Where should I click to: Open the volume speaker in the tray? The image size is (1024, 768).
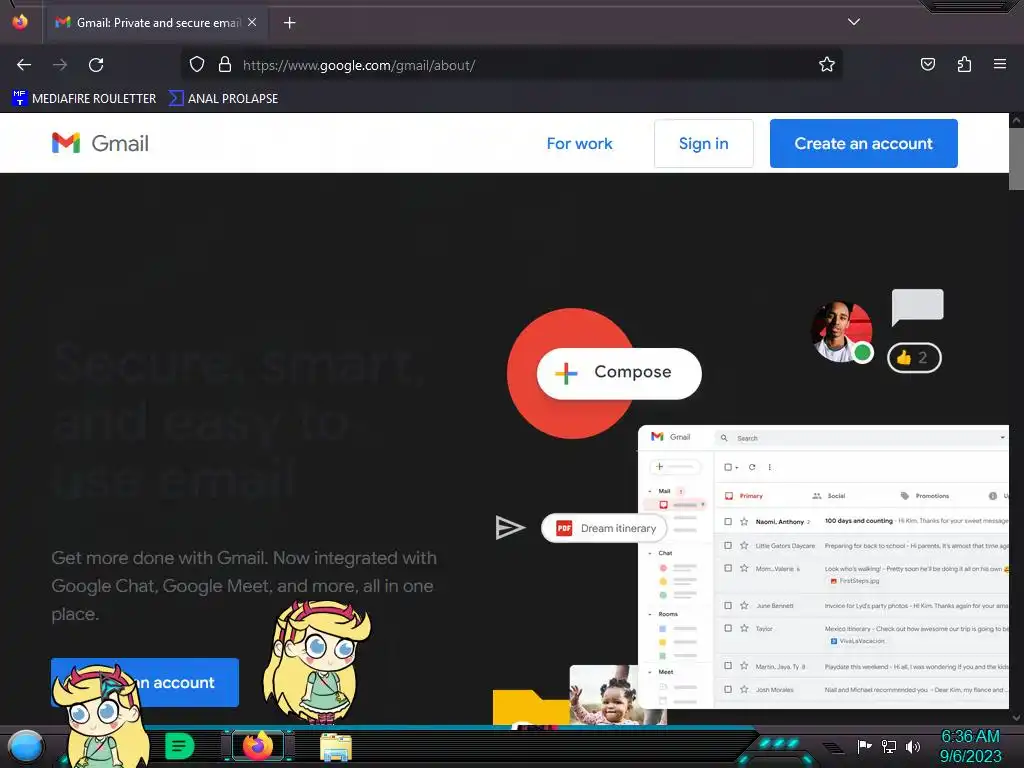[x=913, y=746]
